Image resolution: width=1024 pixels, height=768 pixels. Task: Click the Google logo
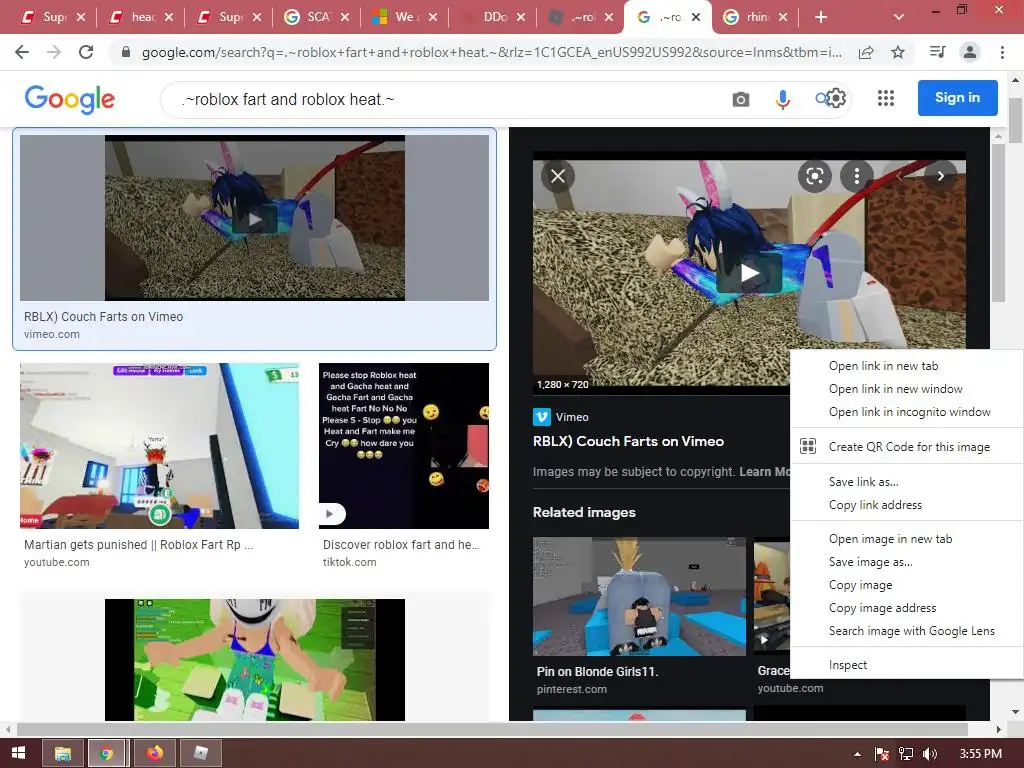pyautogui.click(x=70, y=99)
